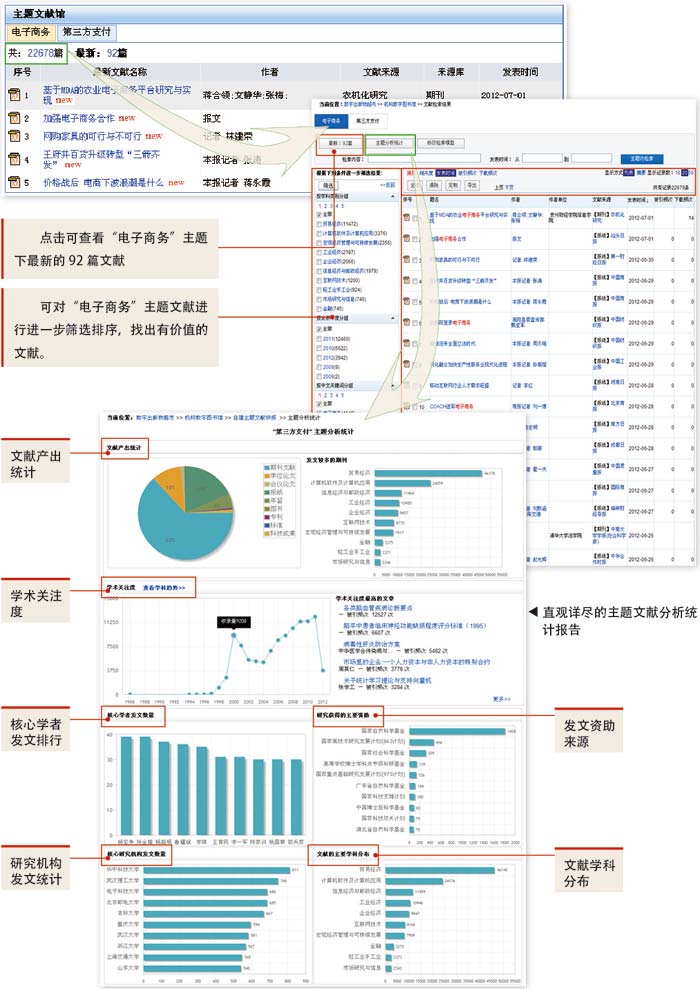
Task: Open article 价格战后 电商下波浪潮是什么
Action: pos(103,182)
